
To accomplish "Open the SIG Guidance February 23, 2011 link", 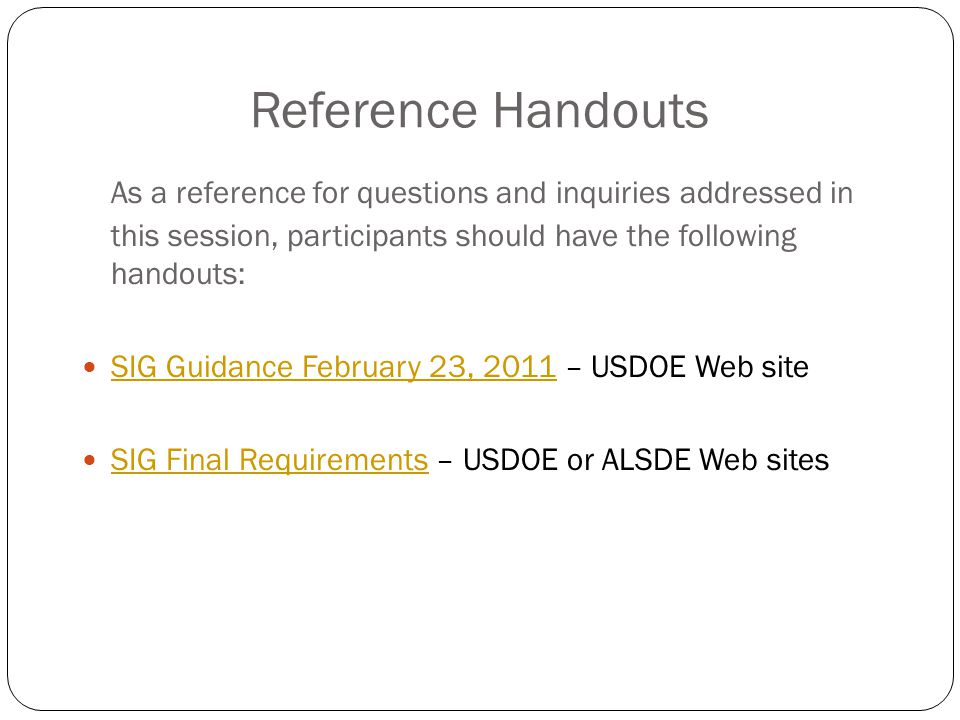I will point(334,367).
